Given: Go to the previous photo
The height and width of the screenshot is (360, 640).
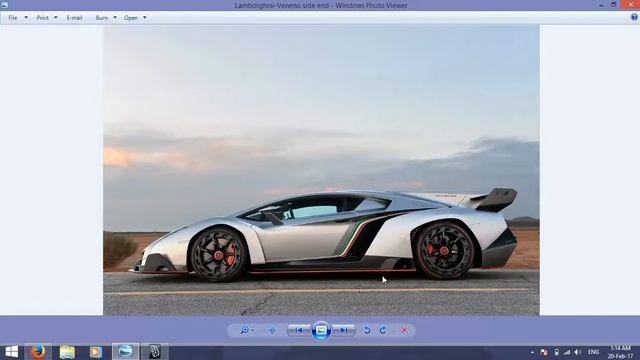Looking at the screenshot, I should click(299, 330).
